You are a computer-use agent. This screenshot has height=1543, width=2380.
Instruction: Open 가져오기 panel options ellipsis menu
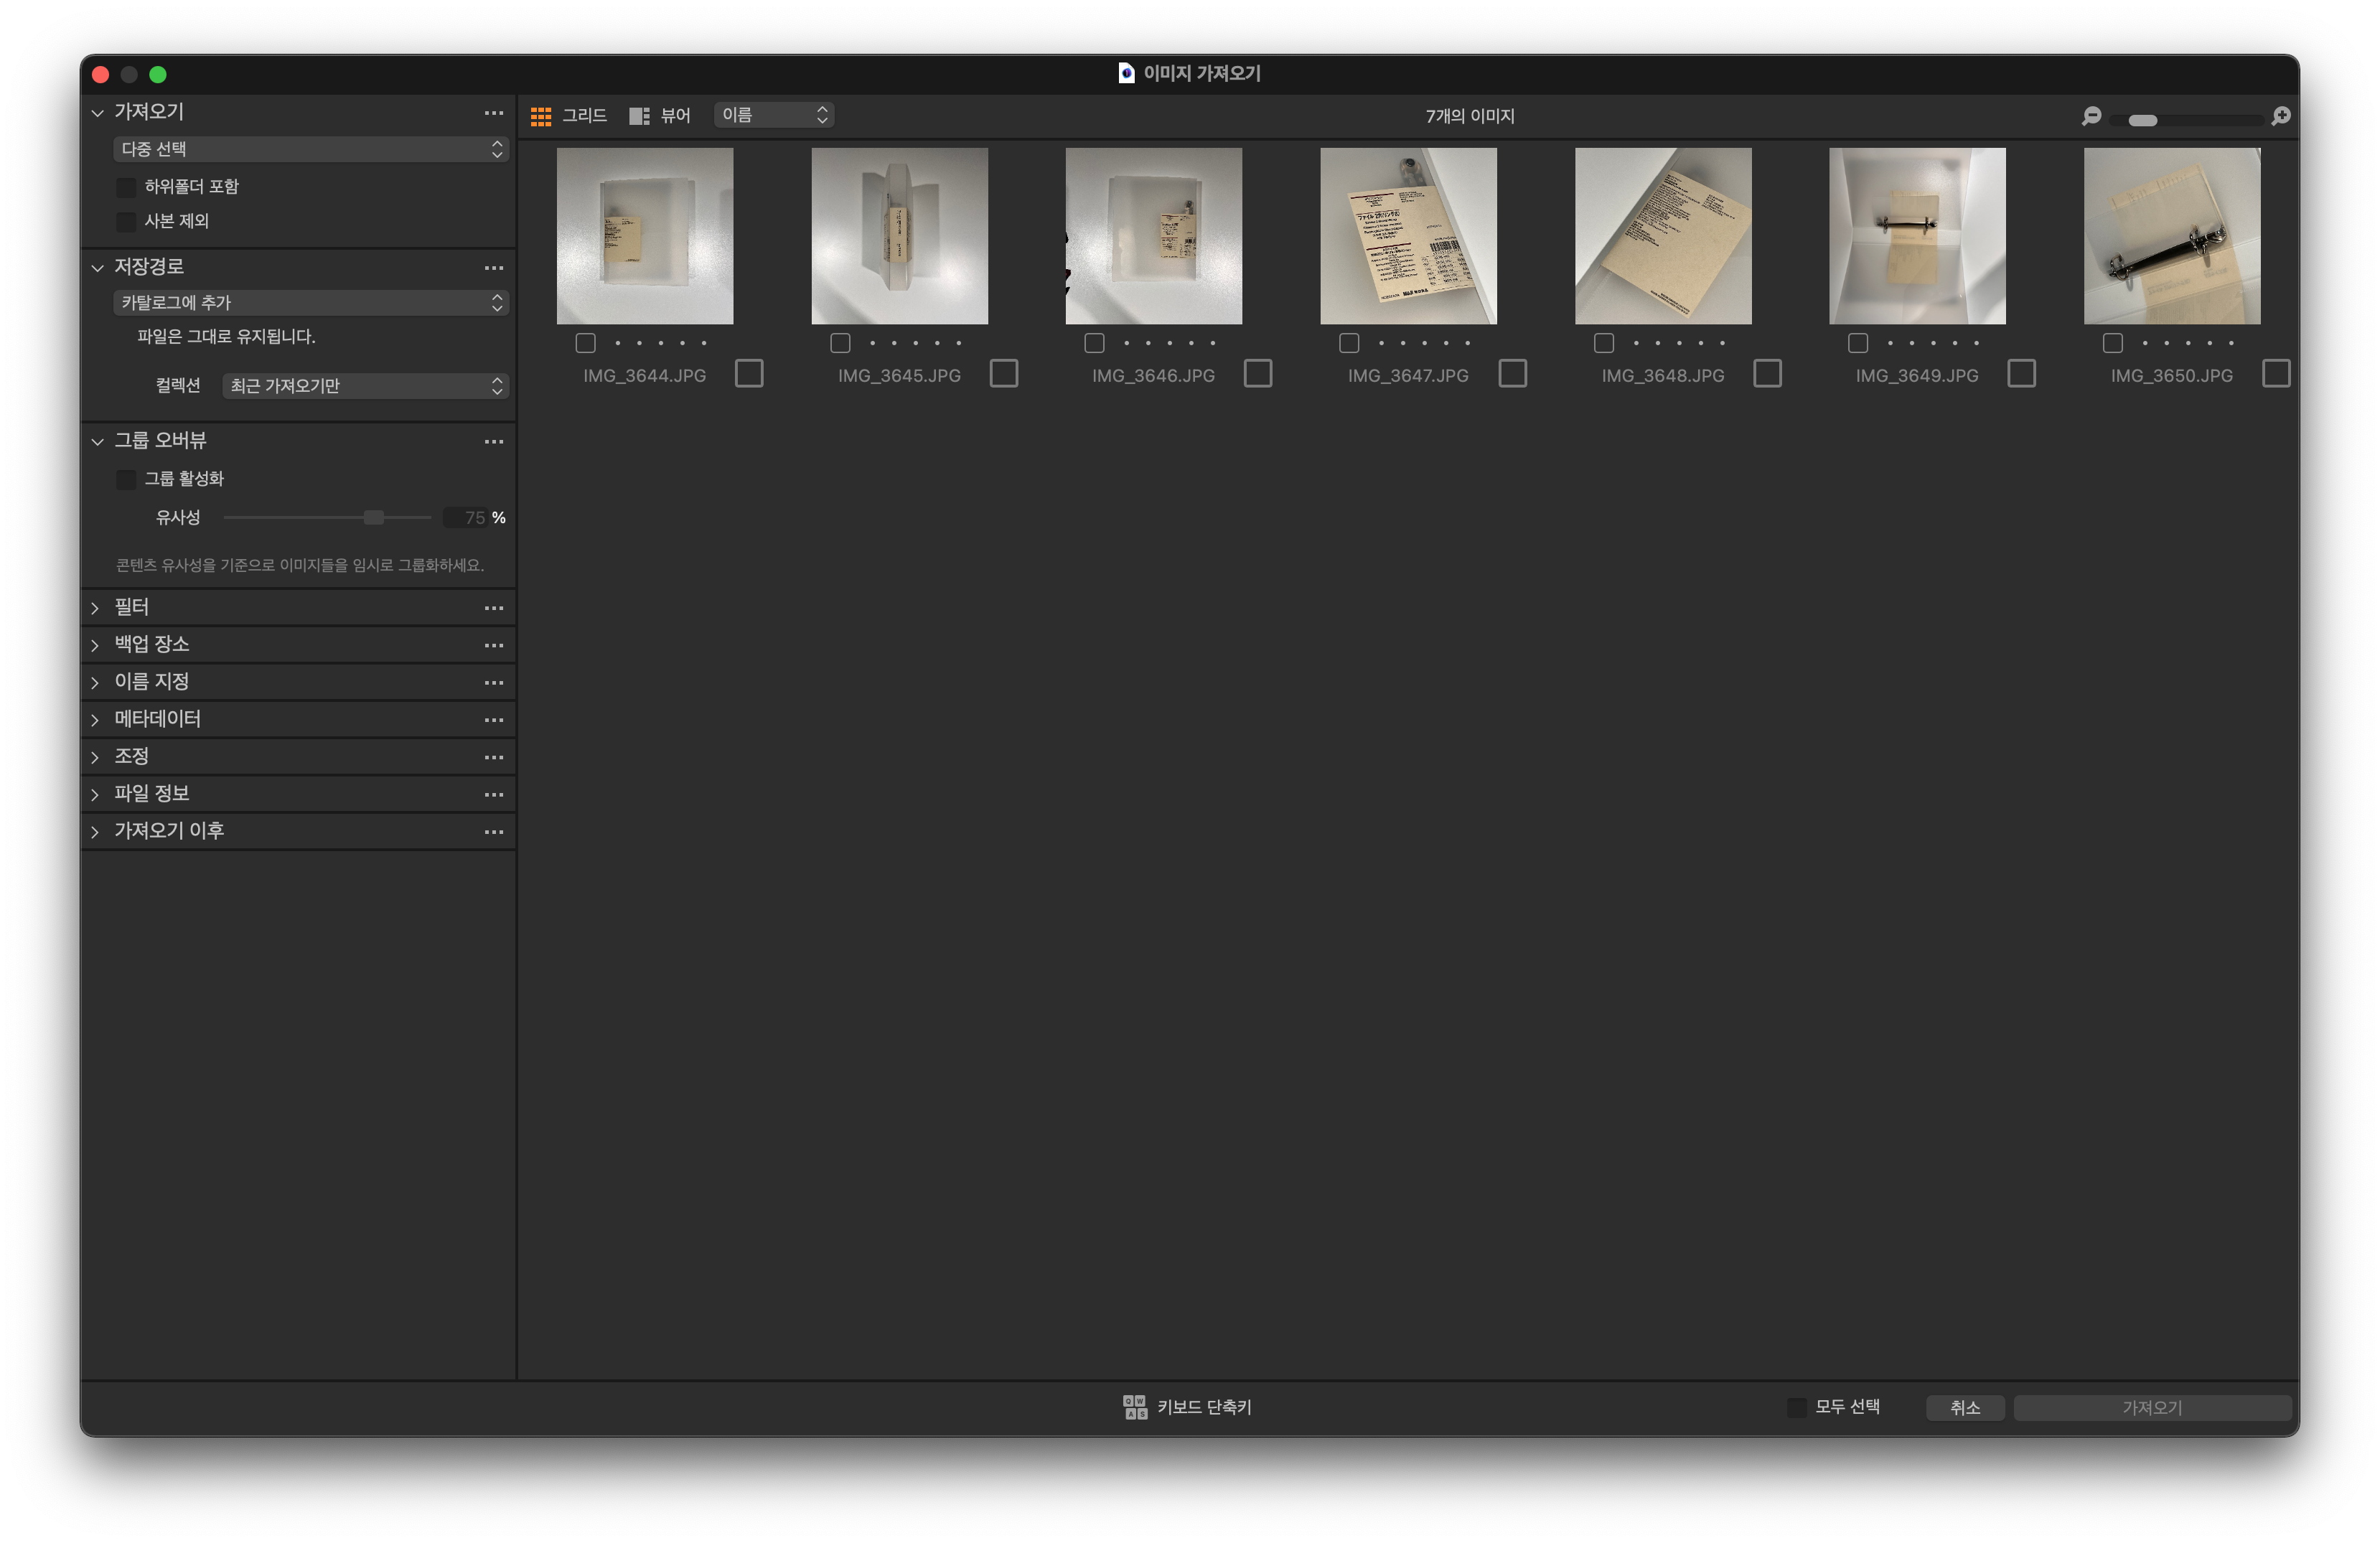pyautogui.click(x=494, y=113)
